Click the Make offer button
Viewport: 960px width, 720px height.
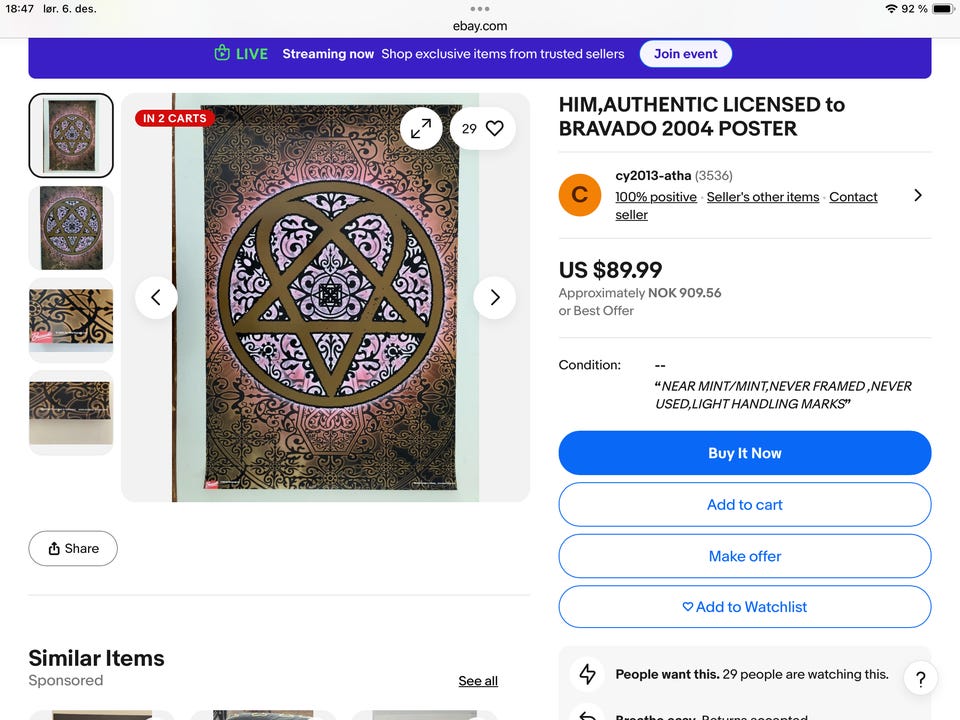[744, 556]
